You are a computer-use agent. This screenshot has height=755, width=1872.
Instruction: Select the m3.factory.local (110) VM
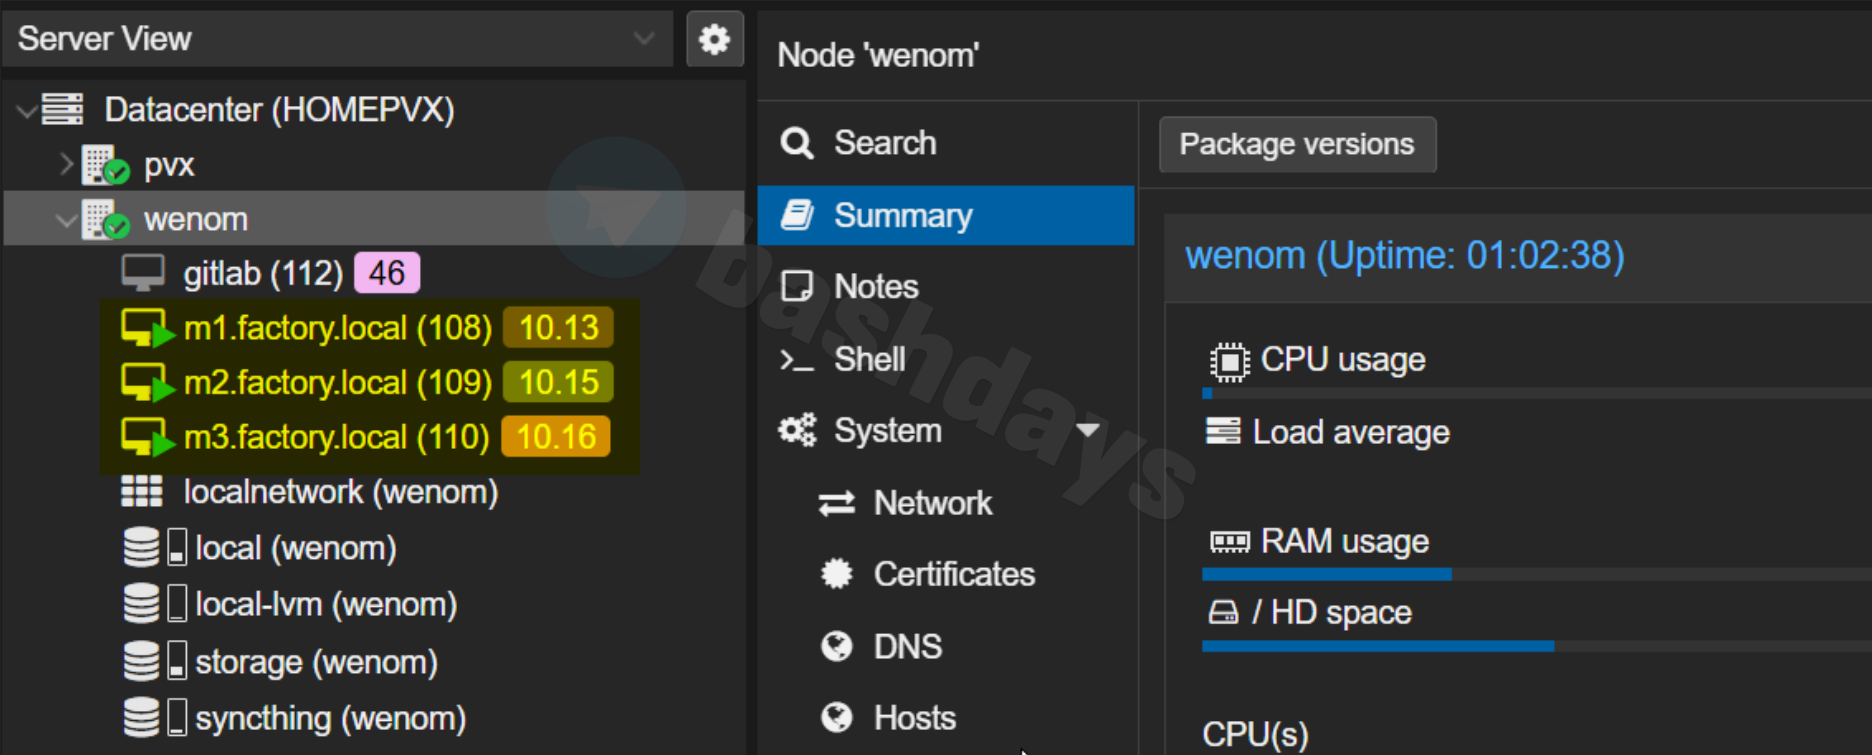(336, 437)
